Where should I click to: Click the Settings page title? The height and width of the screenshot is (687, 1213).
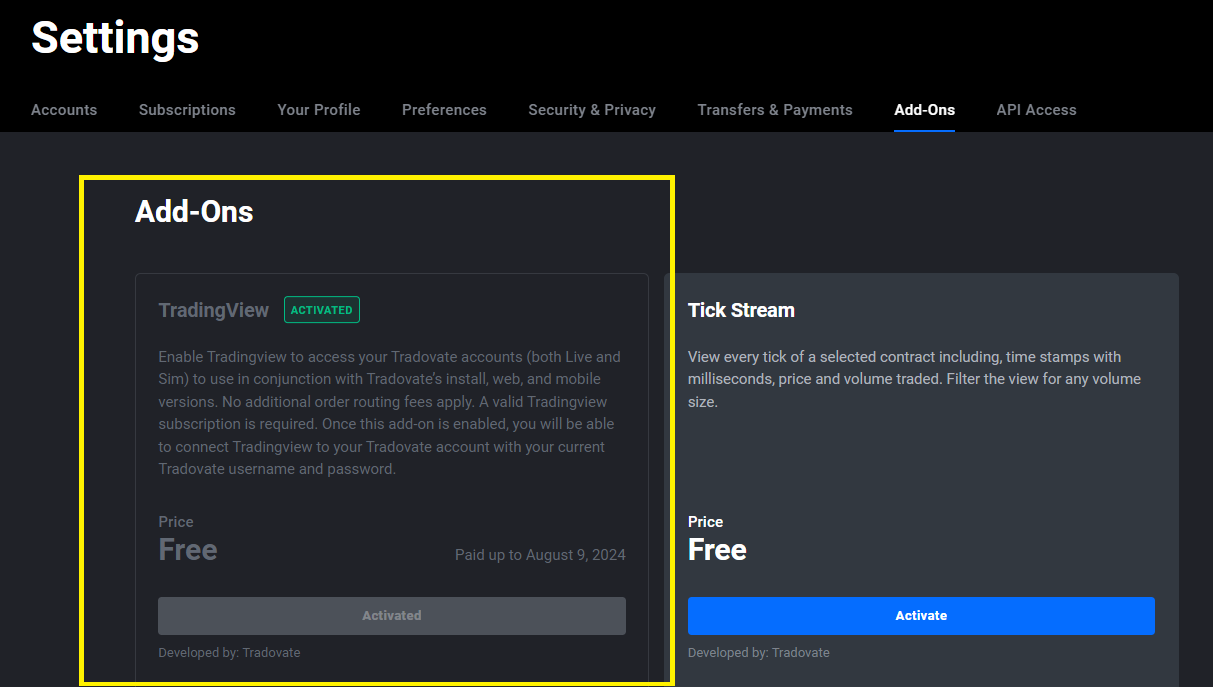[x=115, y=38]
